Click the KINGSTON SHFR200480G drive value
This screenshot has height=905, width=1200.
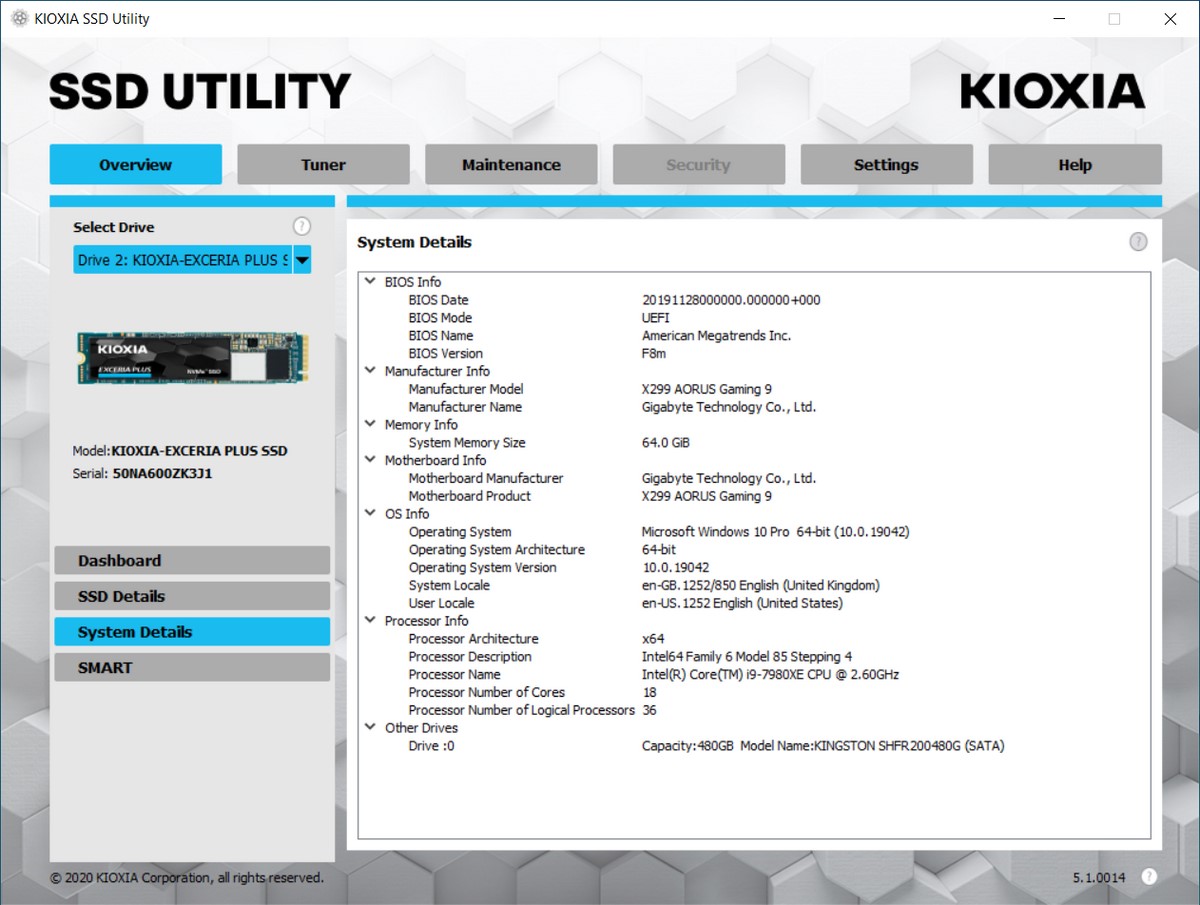tap(823, 746)
